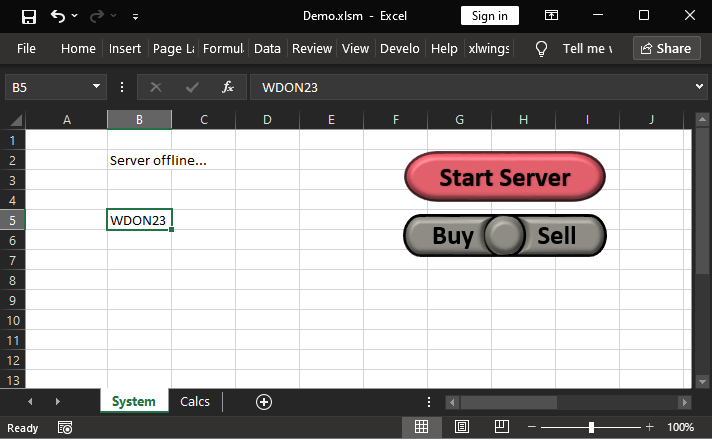This screenshot has height=439, width=712.
Task: Click cell B5 containing WDON23
Action: tap(139, 220)
